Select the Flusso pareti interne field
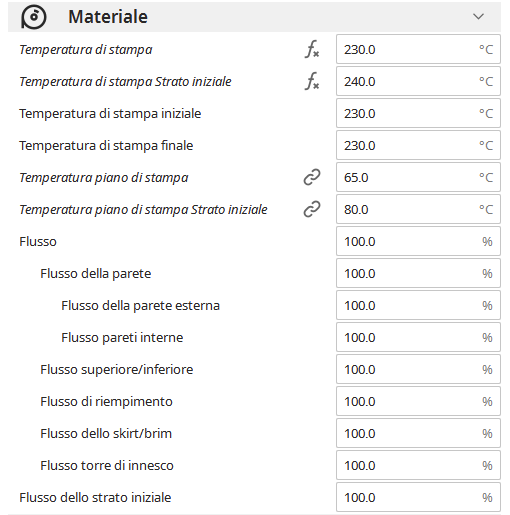The width and height of the screenshot is (510, 515). [x=418, y=337]
